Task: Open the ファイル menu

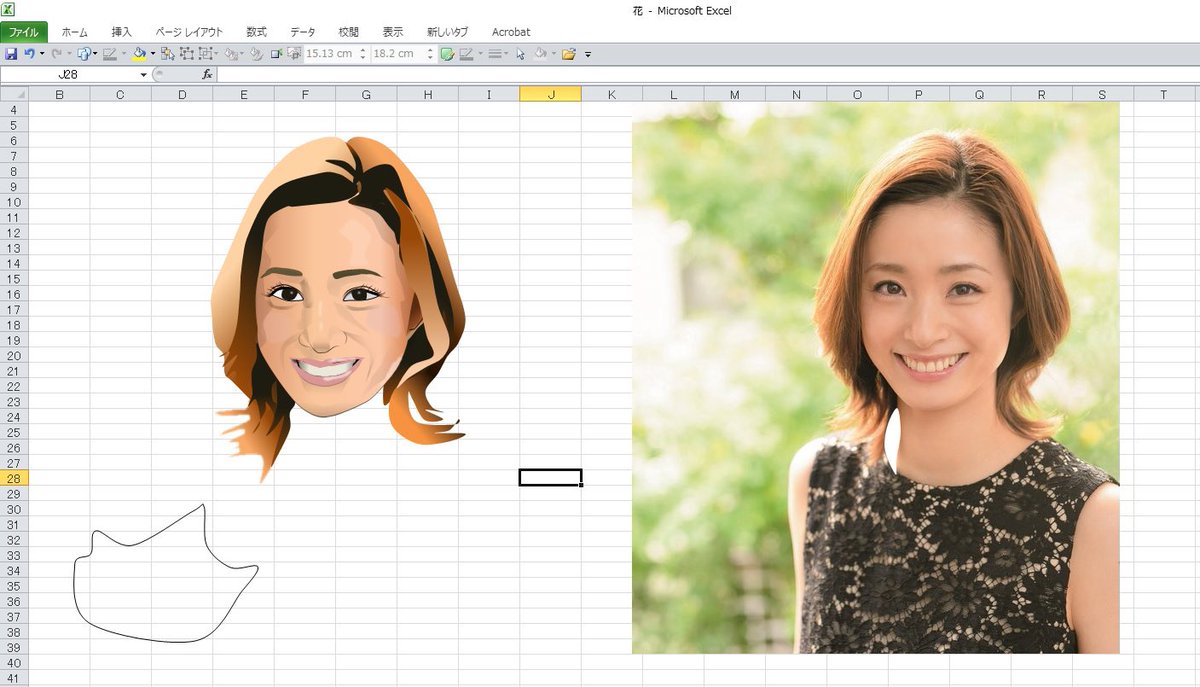Action: tap(23, 31)
